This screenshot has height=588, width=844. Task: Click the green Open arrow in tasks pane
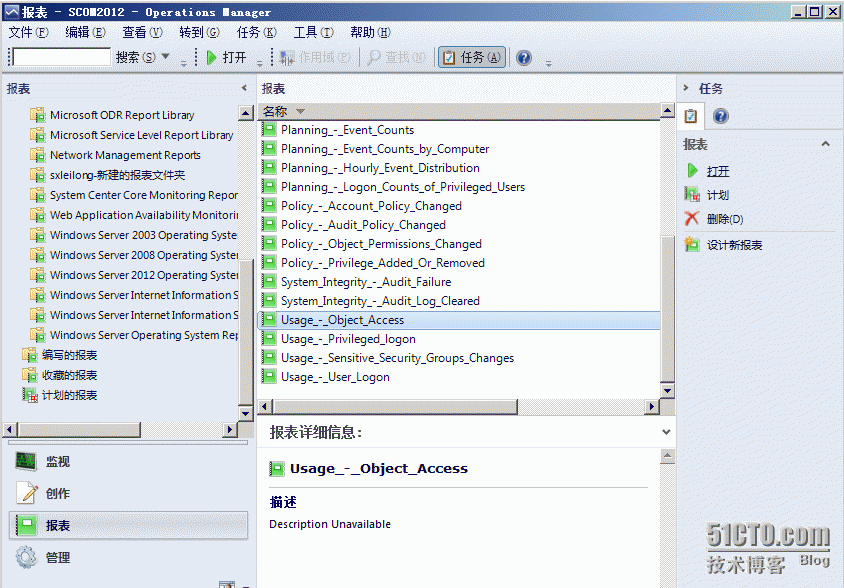692,171
